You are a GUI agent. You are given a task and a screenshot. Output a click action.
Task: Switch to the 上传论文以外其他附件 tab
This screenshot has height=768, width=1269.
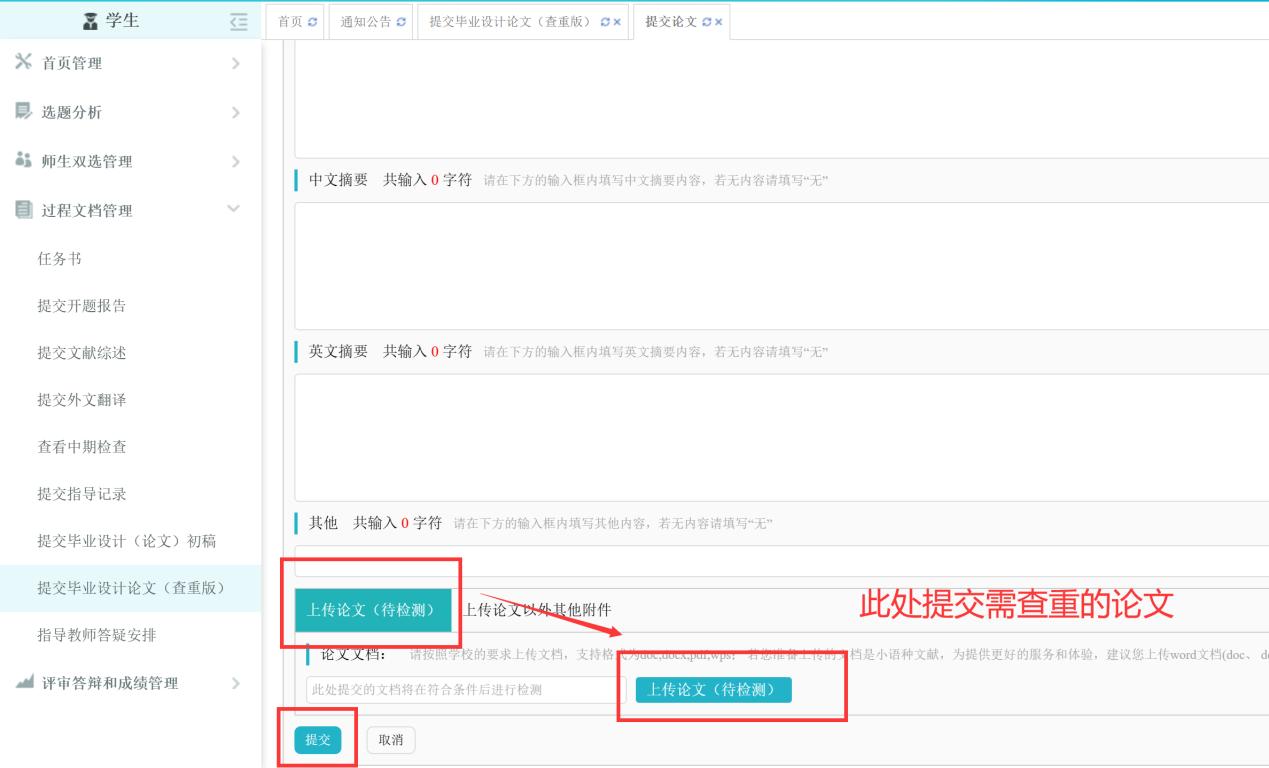(537, 610)
